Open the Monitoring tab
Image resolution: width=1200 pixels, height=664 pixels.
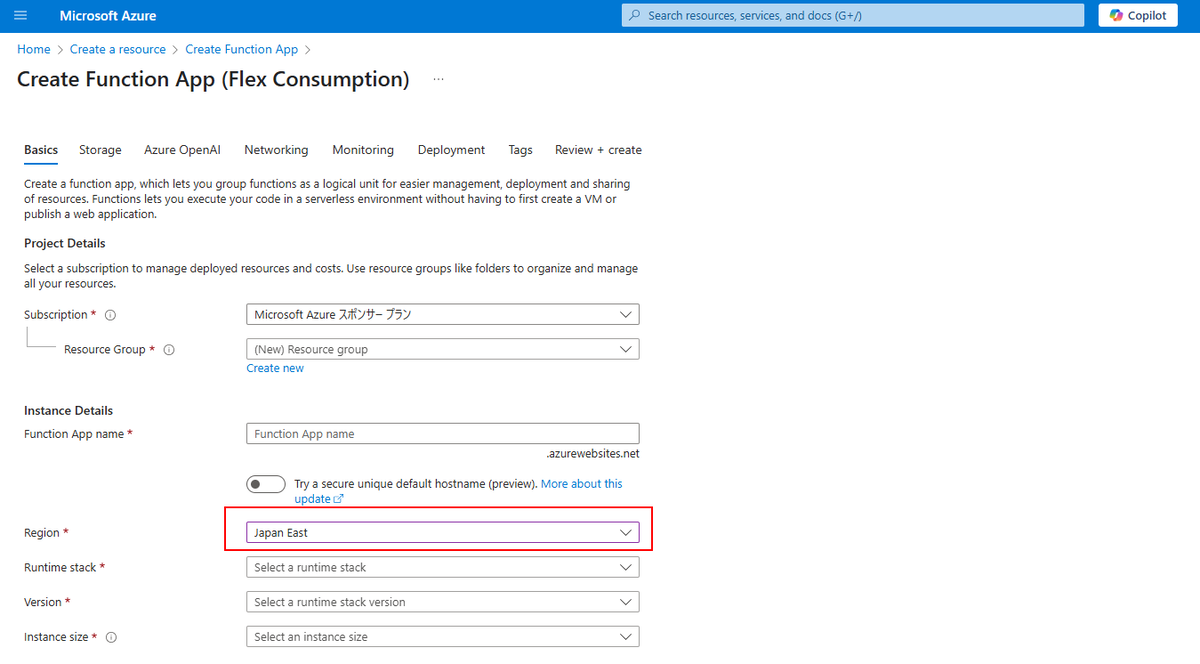[363, 150]
